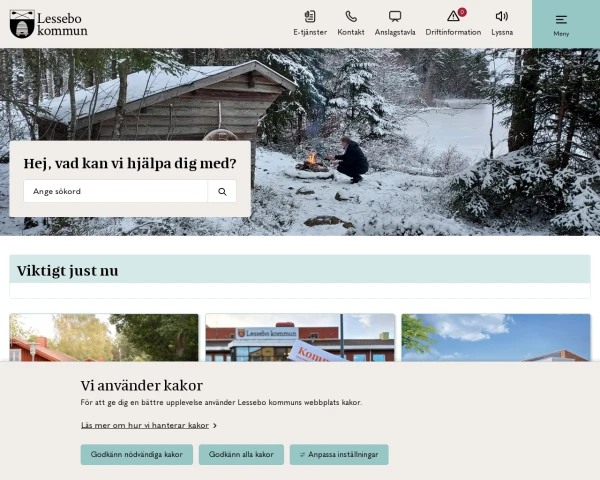Open the red house thumbnail card
The width and height of the screenshot is (600, 480).
[x=104, y=338]
